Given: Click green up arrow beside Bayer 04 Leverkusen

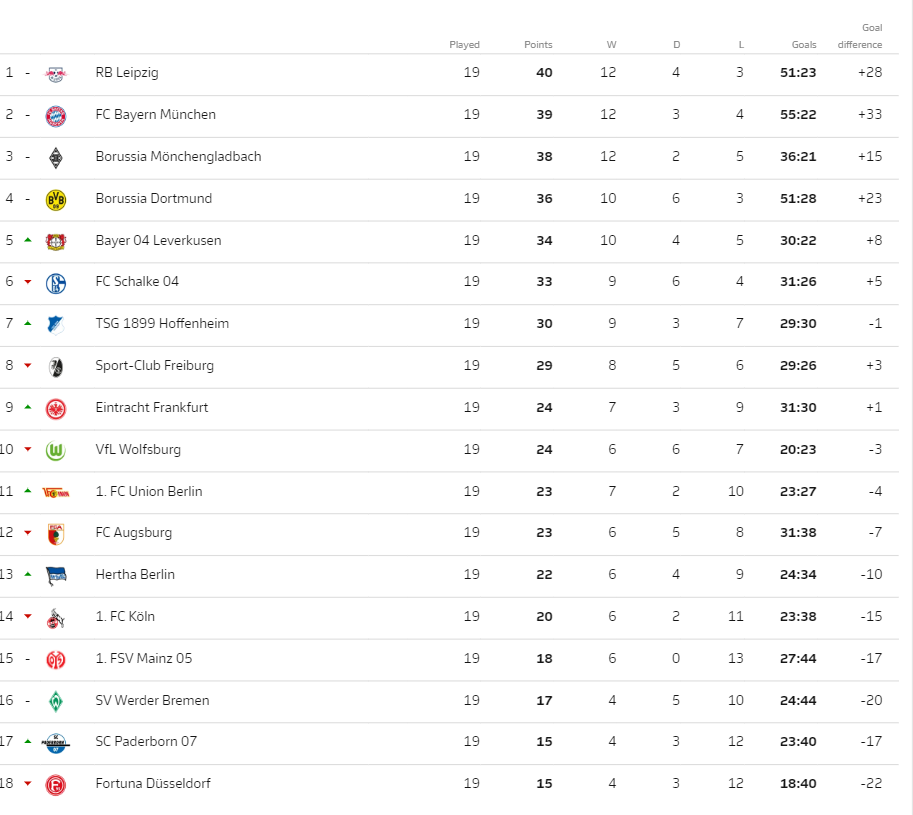Looking at the screenshot, I should [27, 240].
